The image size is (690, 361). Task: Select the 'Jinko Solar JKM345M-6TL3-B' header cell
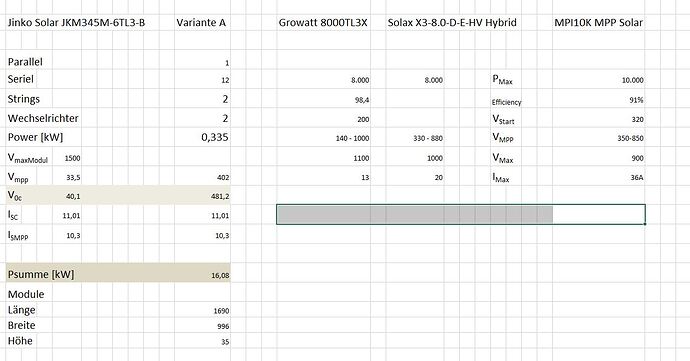point(76,22)
